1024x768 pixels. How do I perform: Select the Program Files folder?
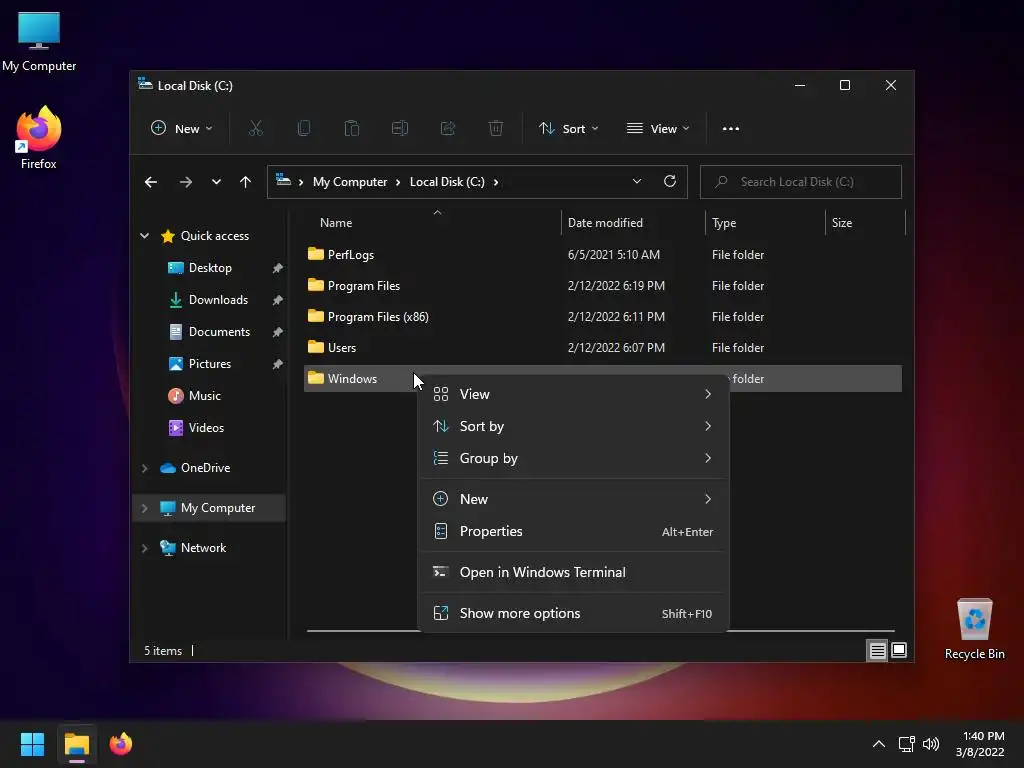click(603, 285)
